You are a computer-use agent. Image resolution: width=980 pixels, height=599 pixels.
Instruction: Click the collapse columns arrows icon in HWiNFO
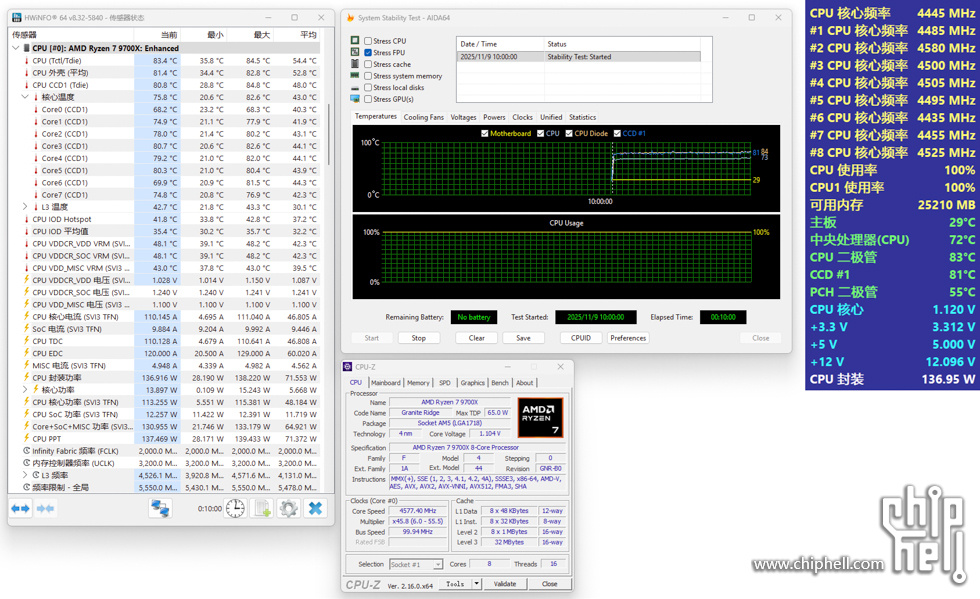pyautogui.click(x=45, y=508)
